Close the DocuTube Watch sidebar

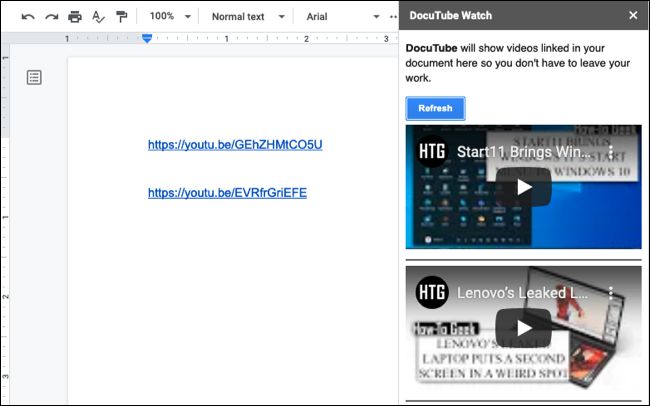632,15
